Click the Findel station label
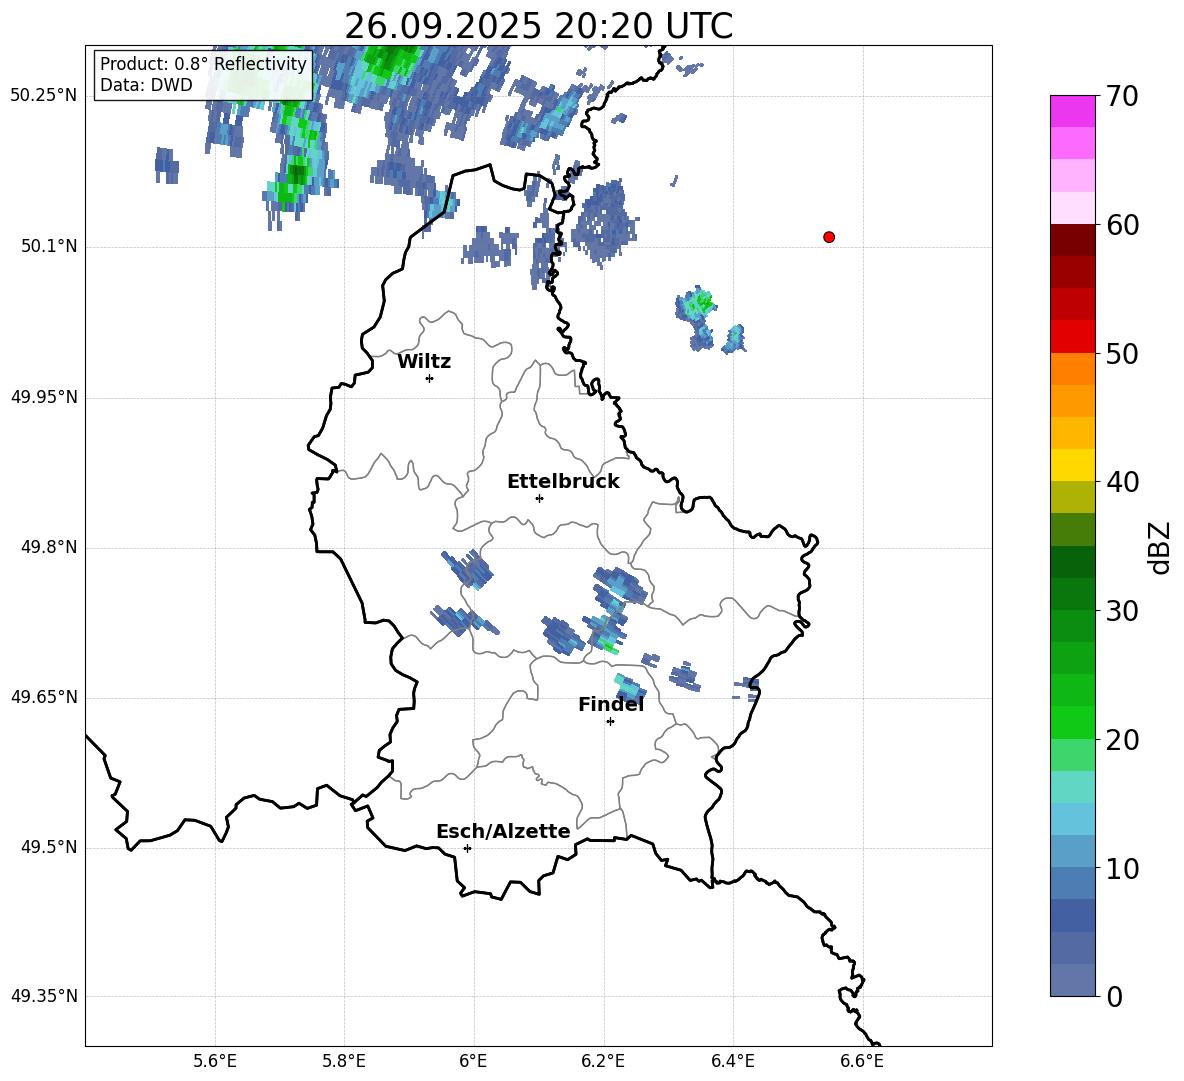This screenshot has height=1081, width=1184. point(611,704)
